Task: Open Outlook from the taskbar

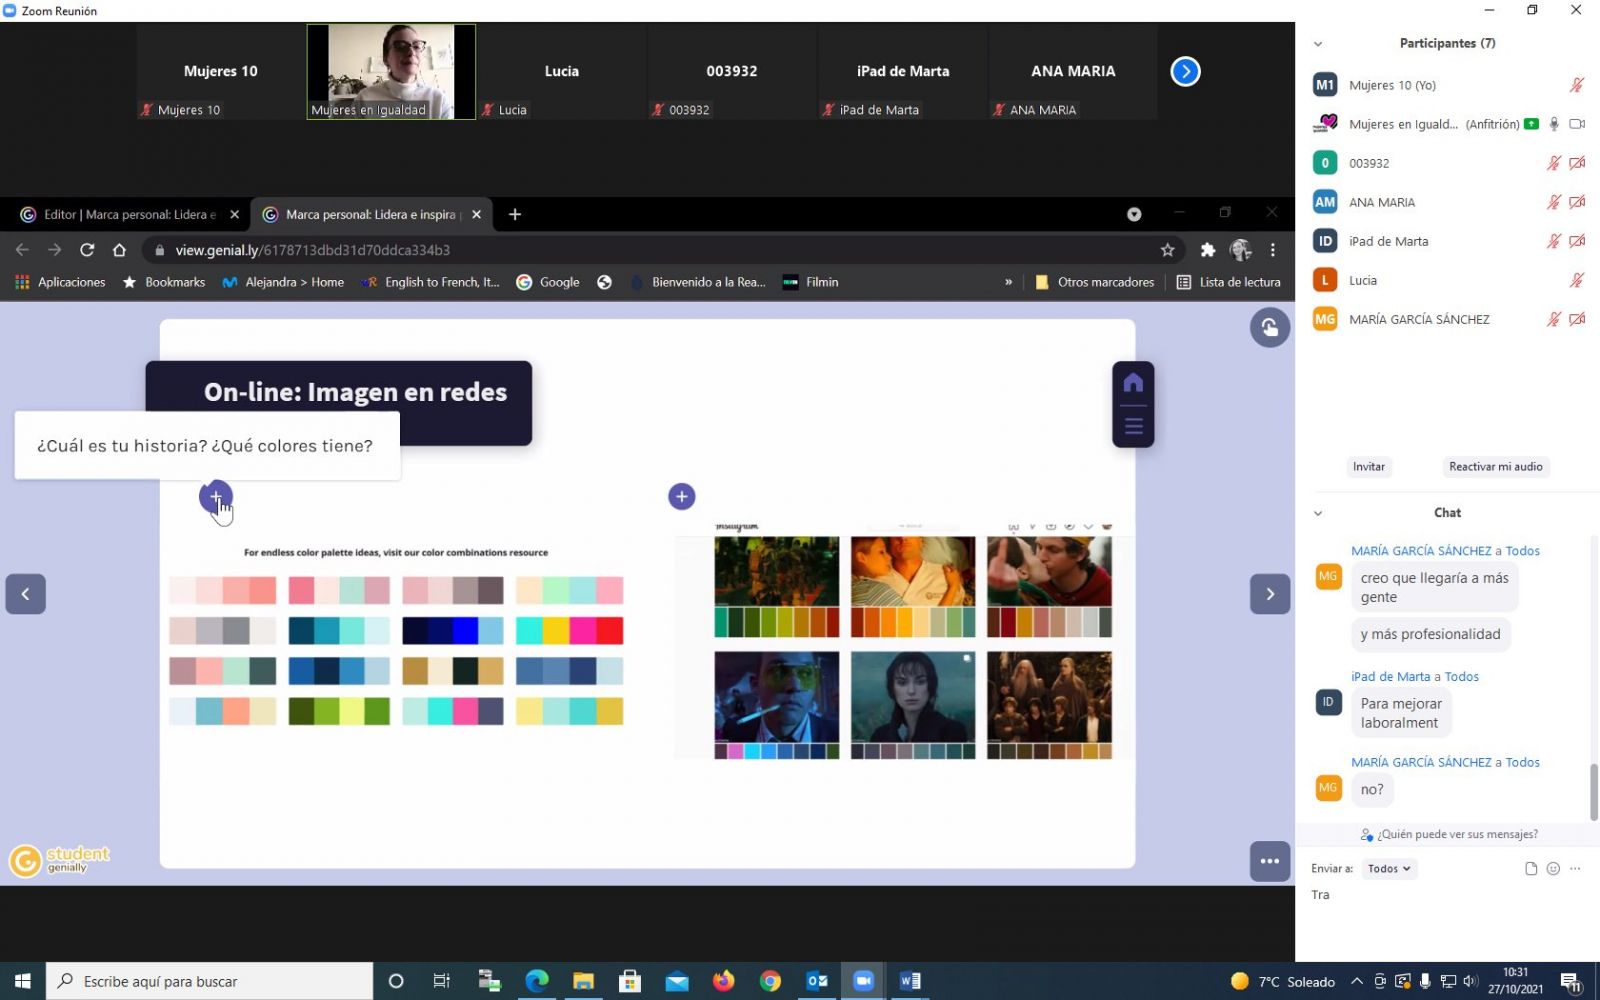Action: click(x=817, y=981)
